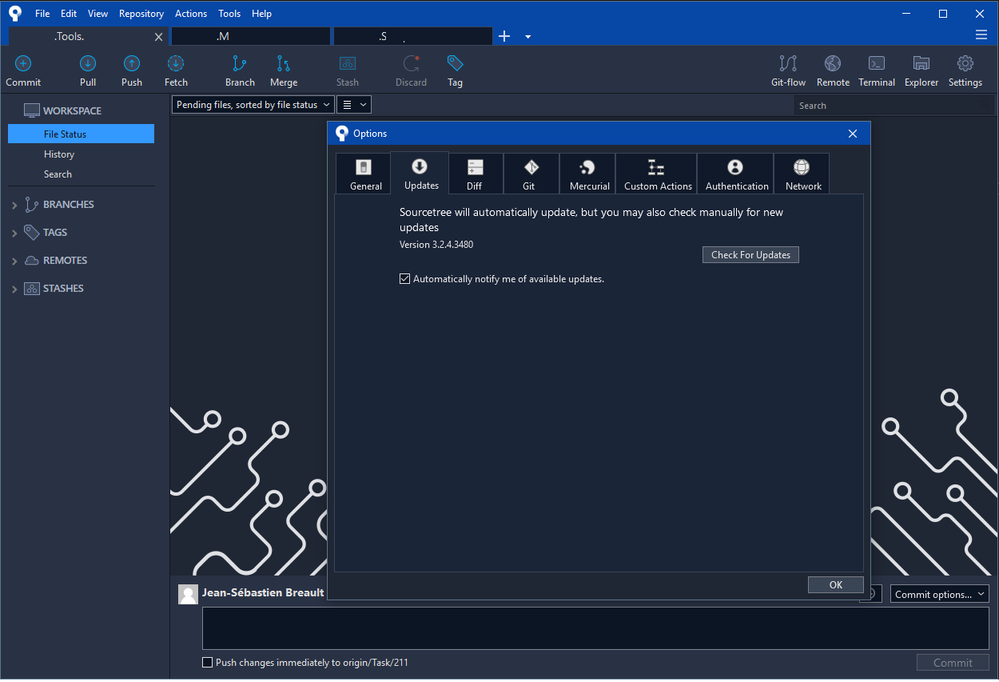This screenshot has height=682, width=999.
Task: Open the pending files sort dropdown
Action: 252,105
